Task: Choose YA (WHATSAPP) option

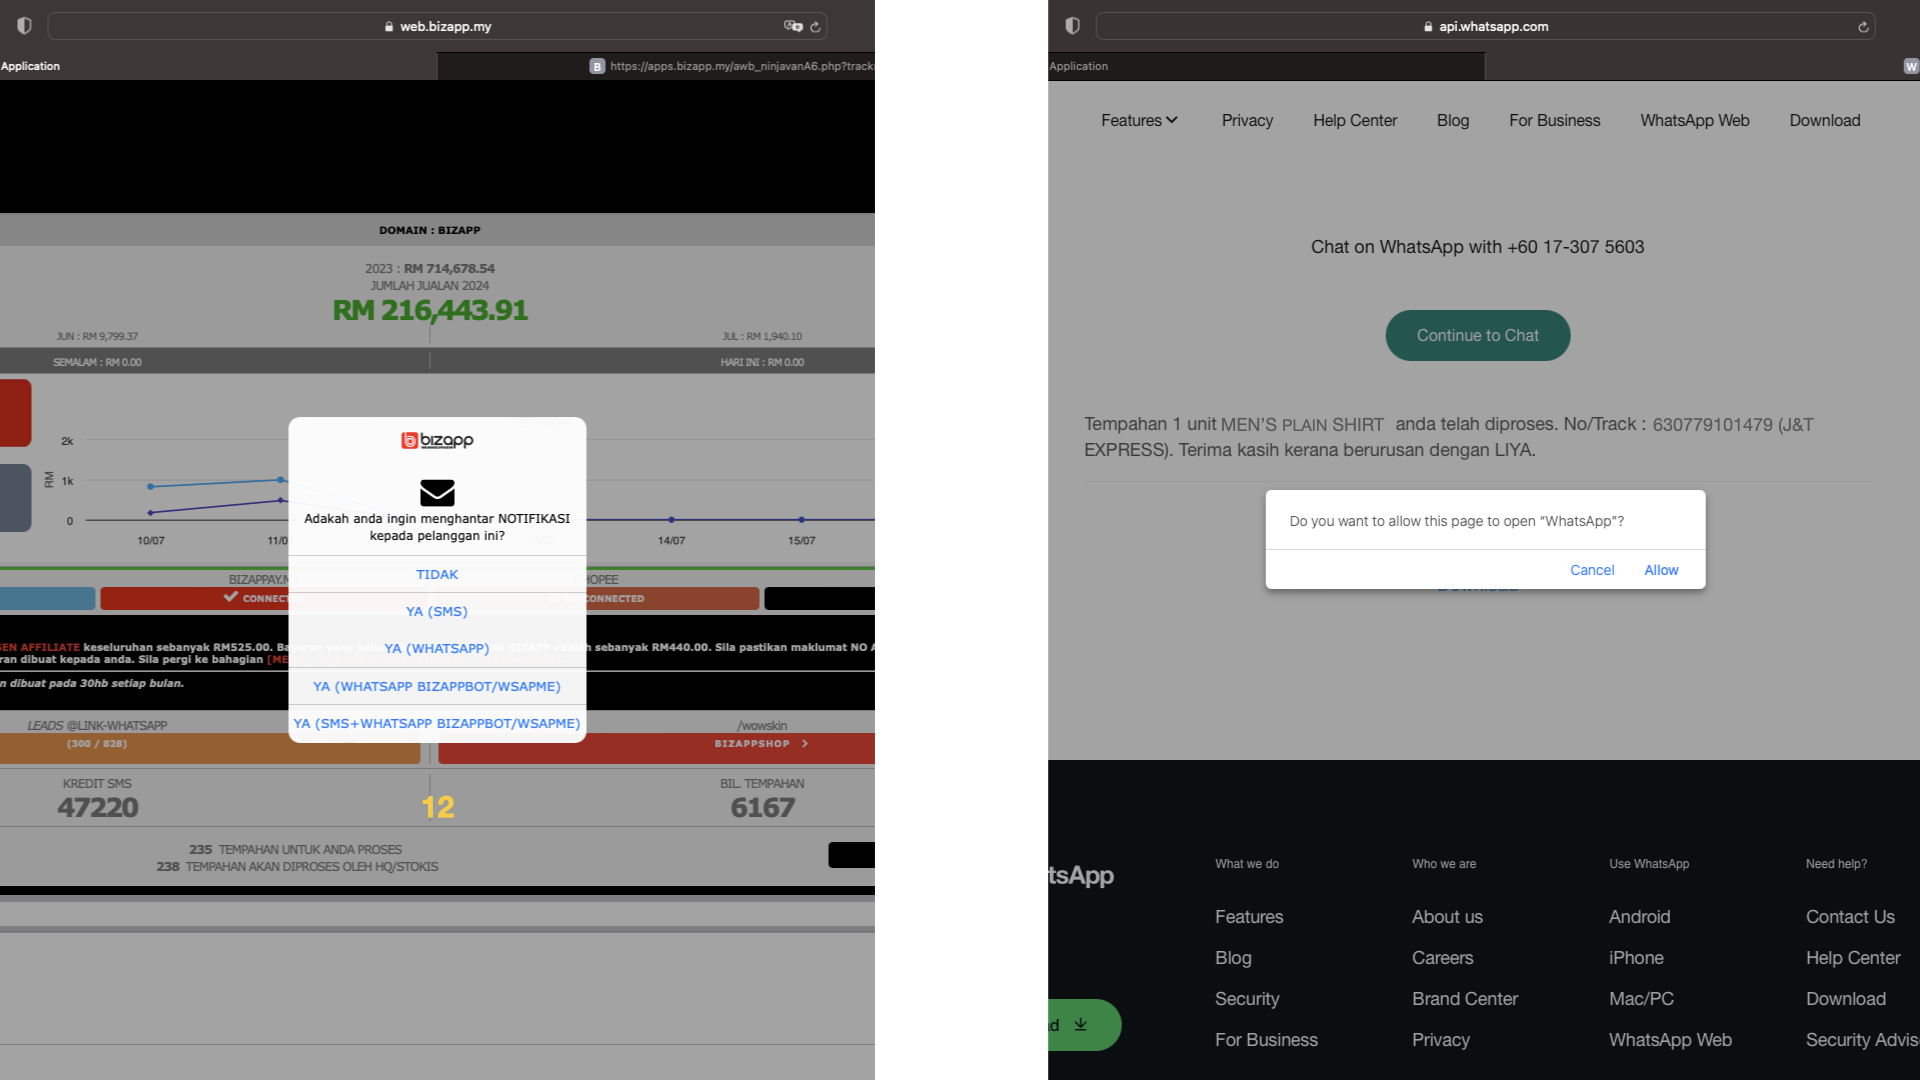Action: coord(437,648)
